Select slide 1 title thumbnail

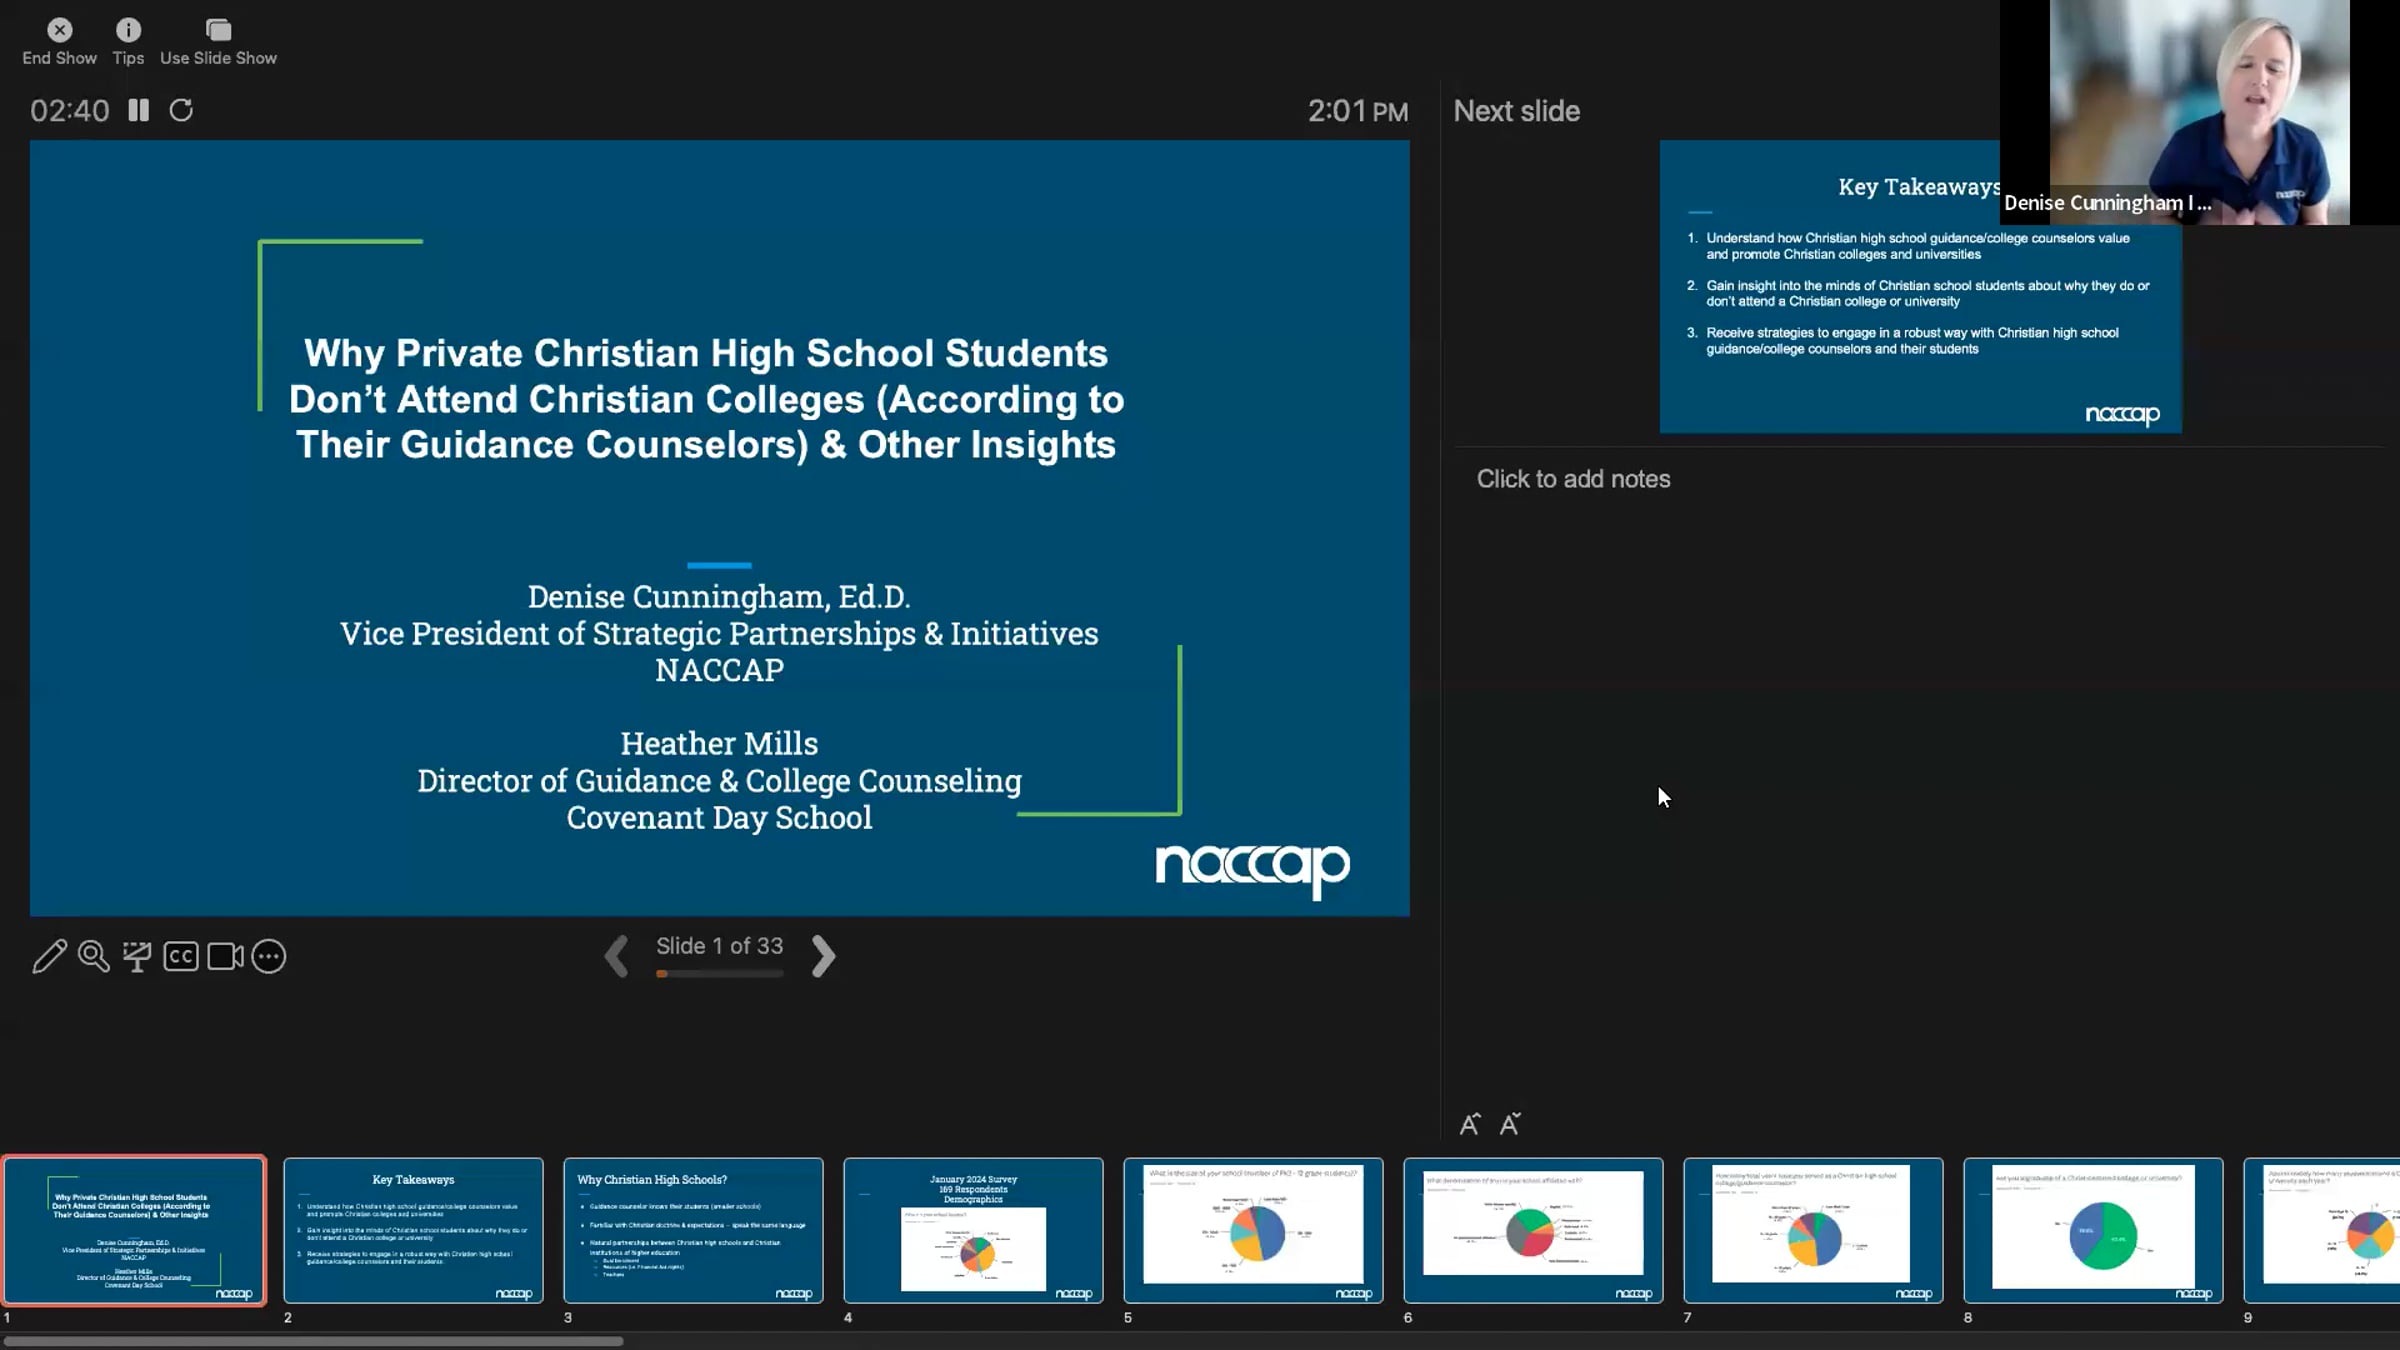135,1230
